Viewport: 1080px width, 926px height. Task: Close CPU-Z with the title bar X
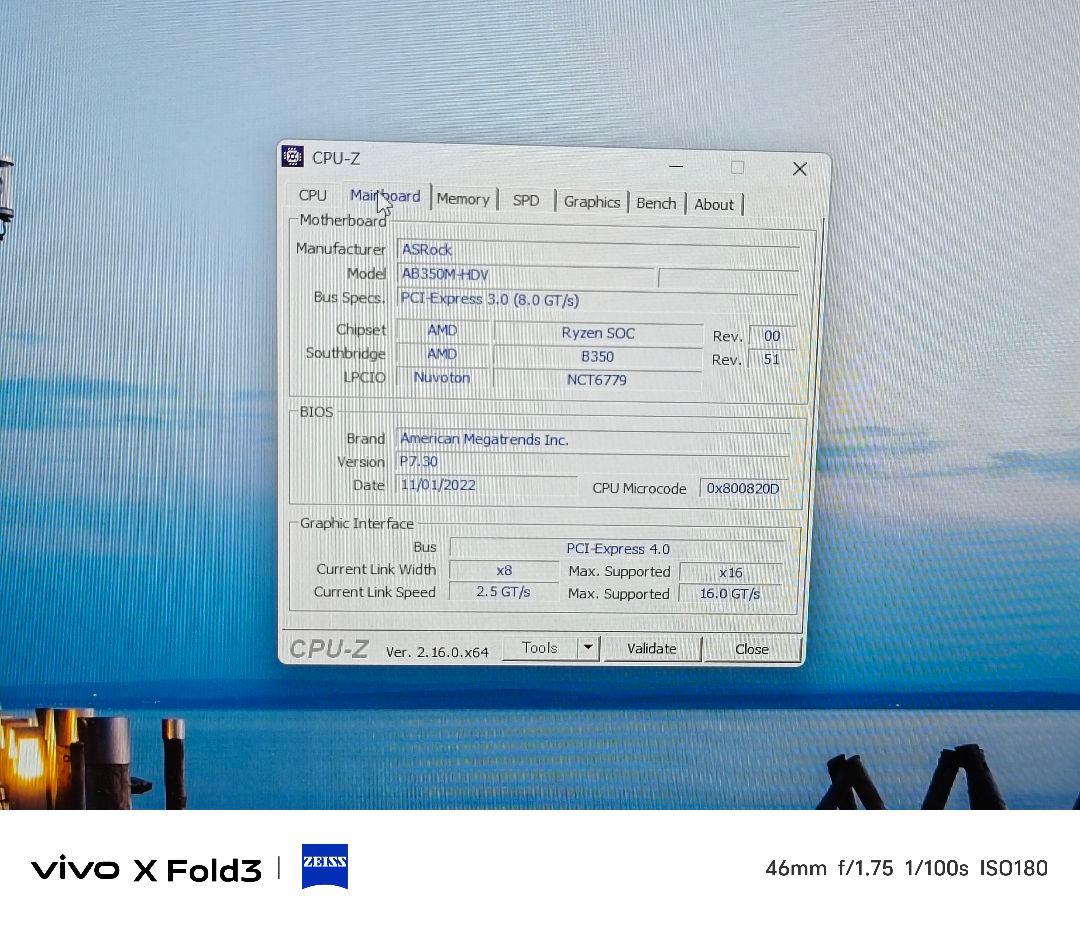pyautogui.click(x=800, y=169)
